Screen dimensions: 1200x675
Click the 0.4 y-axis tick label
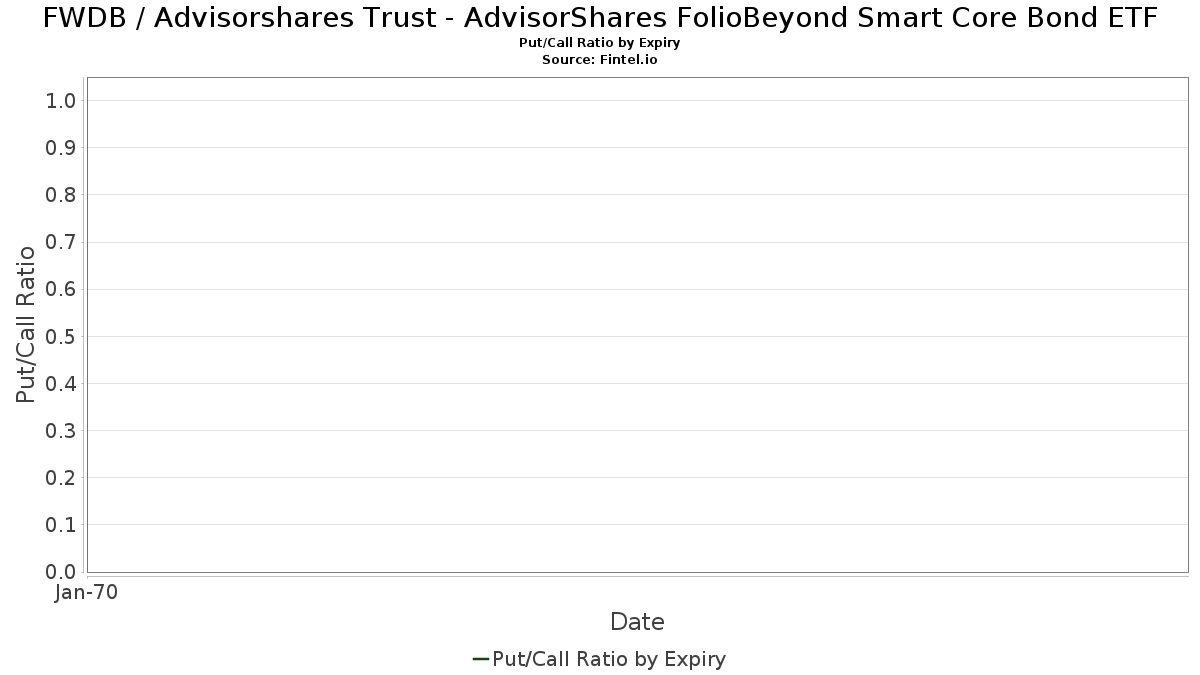[61, 383]
